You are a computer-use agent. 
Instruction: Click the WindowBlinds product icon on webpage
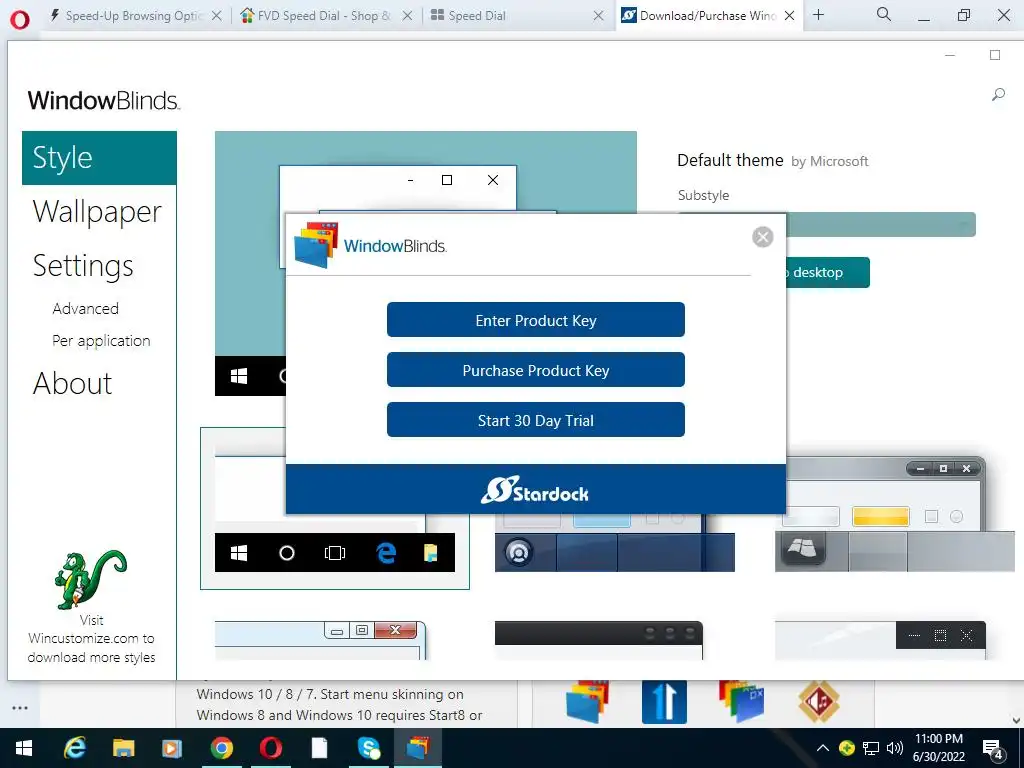coord(586,701)
